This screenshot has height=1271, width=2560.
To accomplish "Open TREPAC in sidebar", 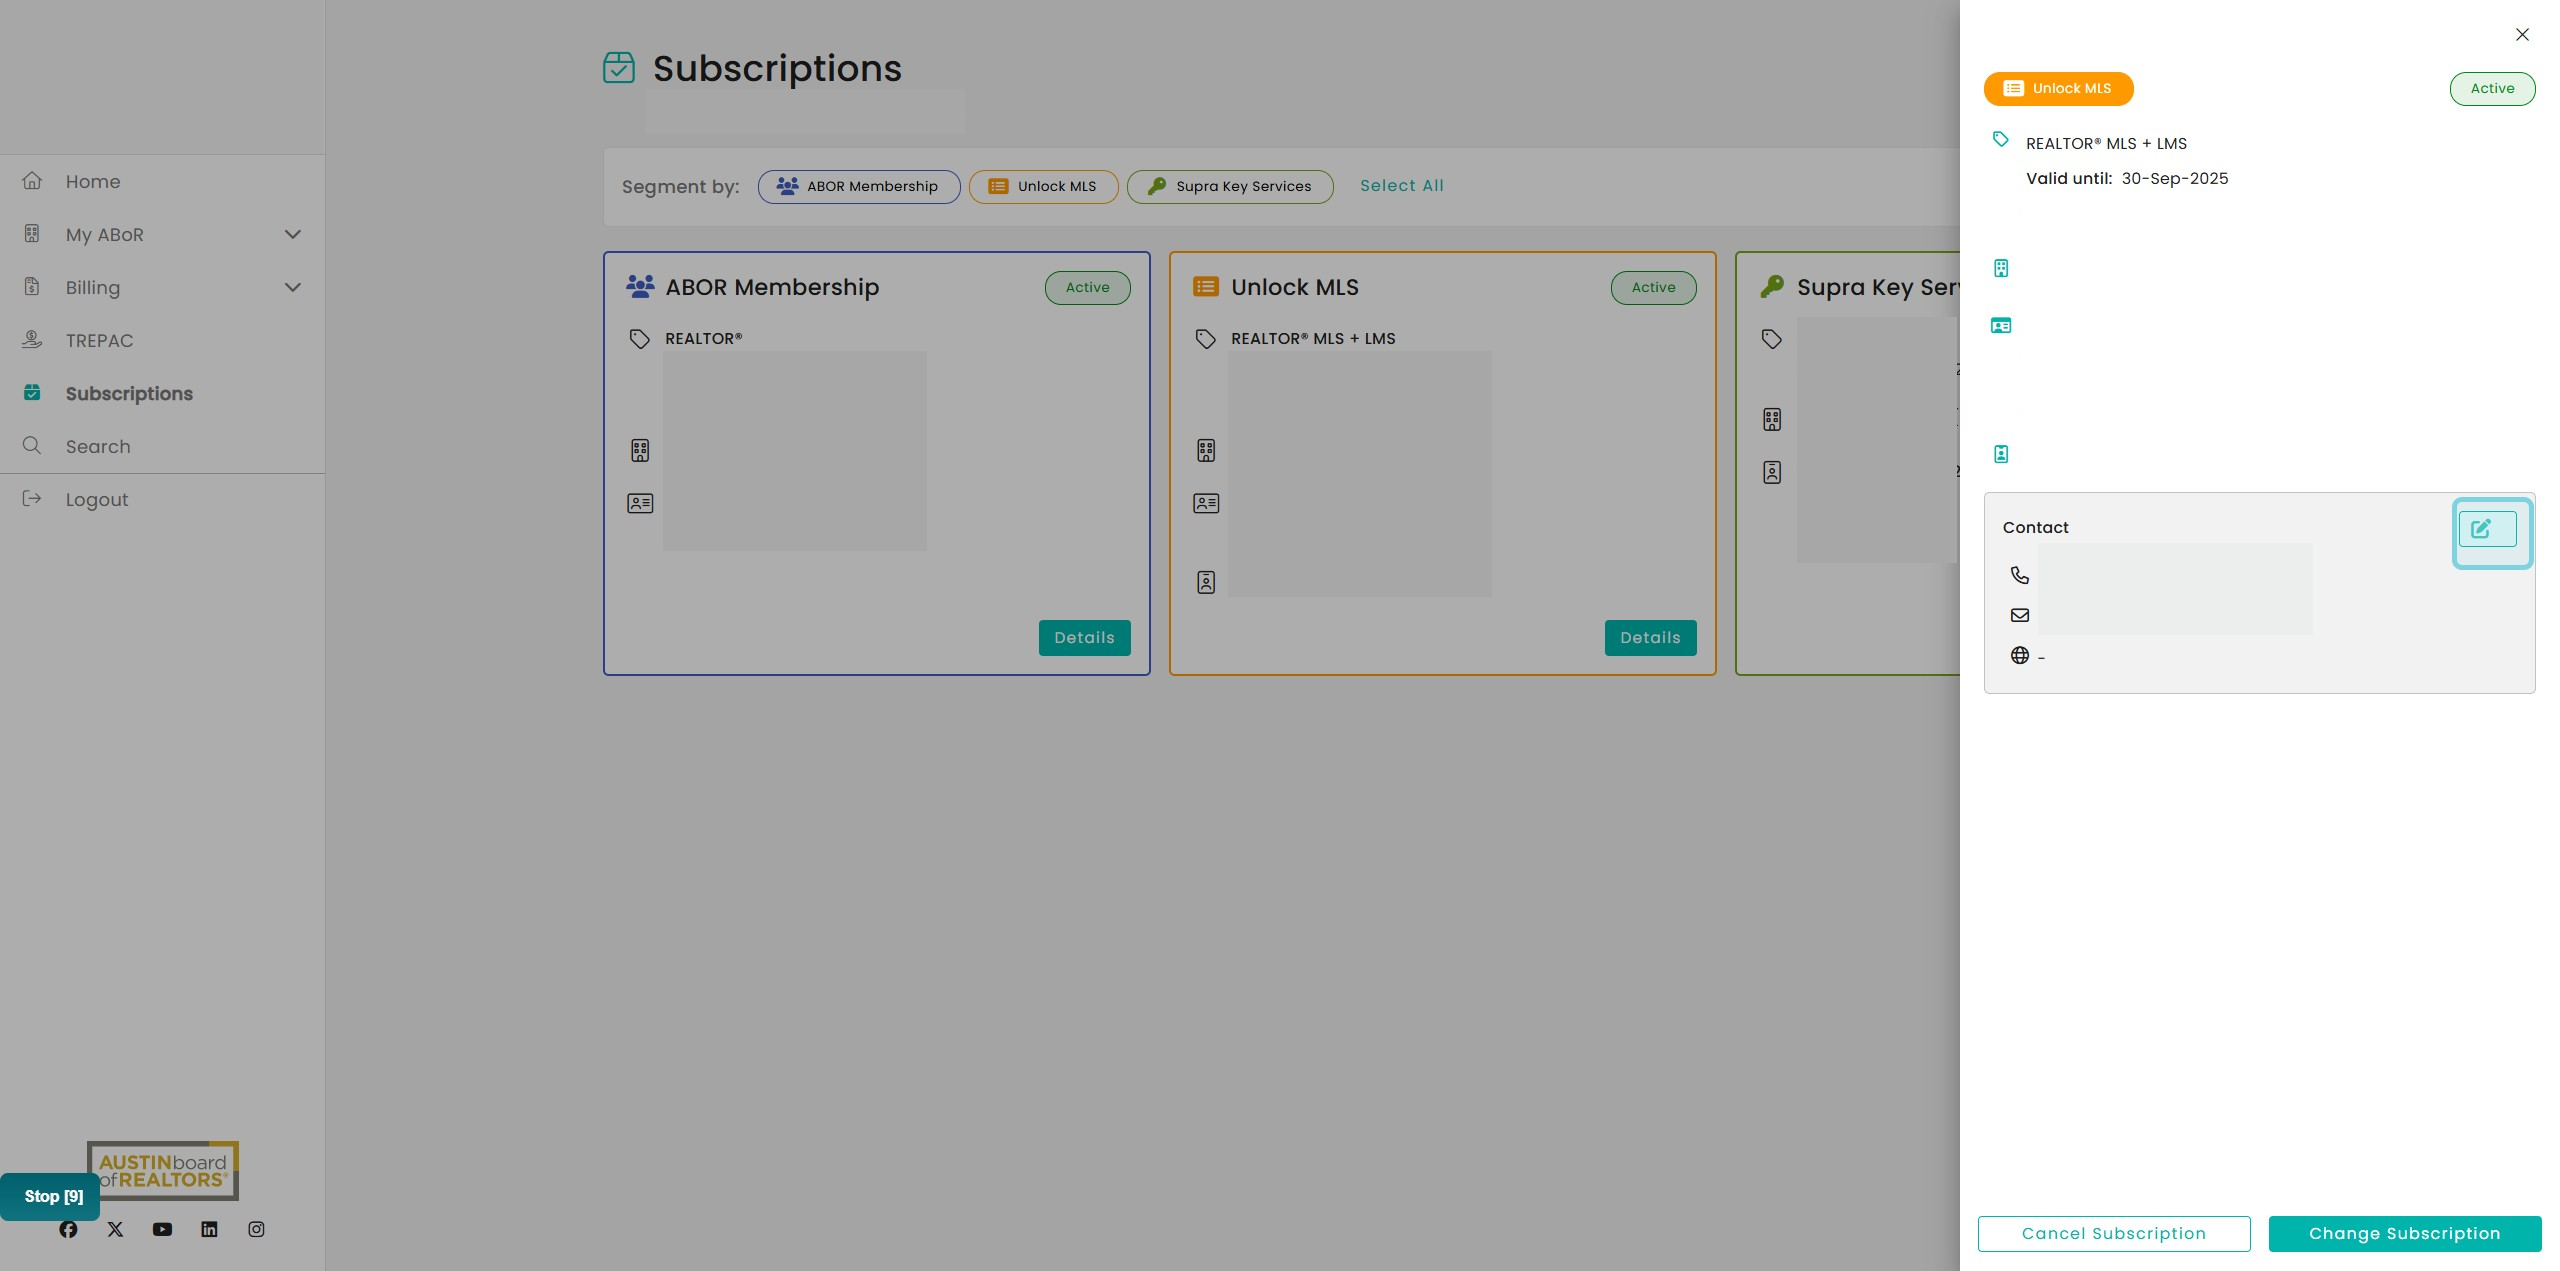I will [162, 341].
